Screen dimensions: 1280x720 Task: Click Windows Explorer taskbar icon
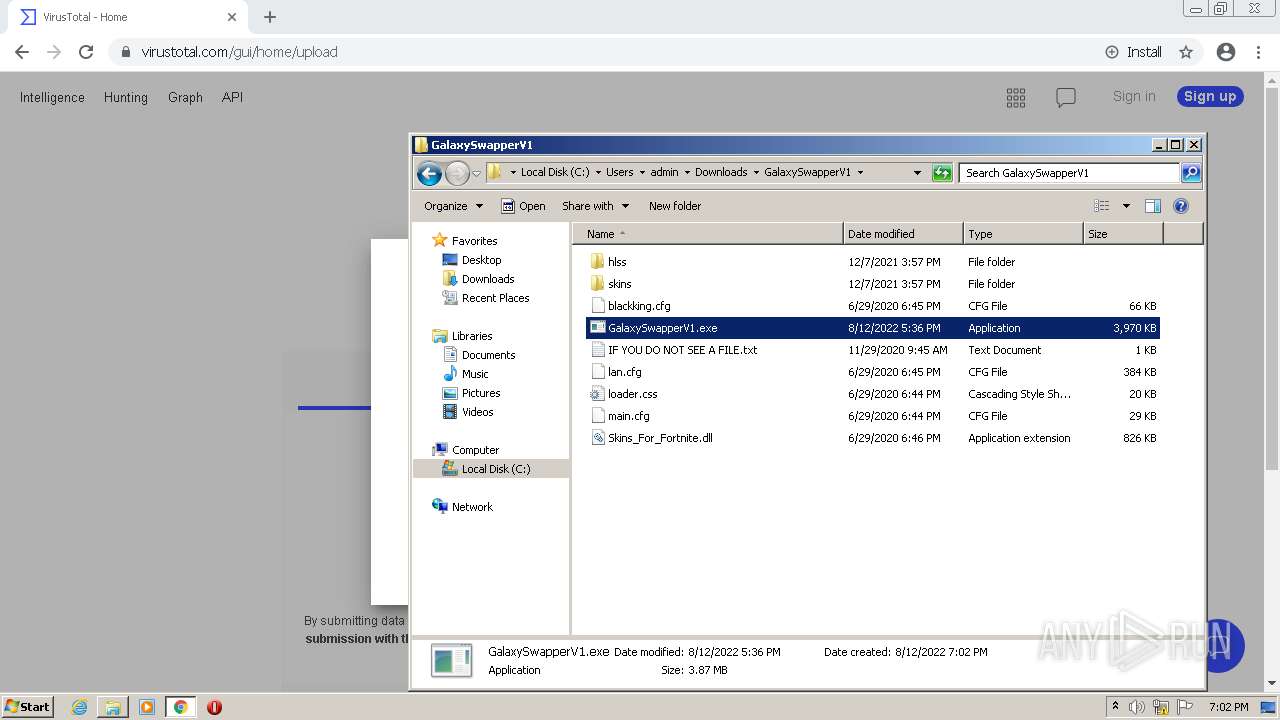pyautogui.click(x=113, y=707)
